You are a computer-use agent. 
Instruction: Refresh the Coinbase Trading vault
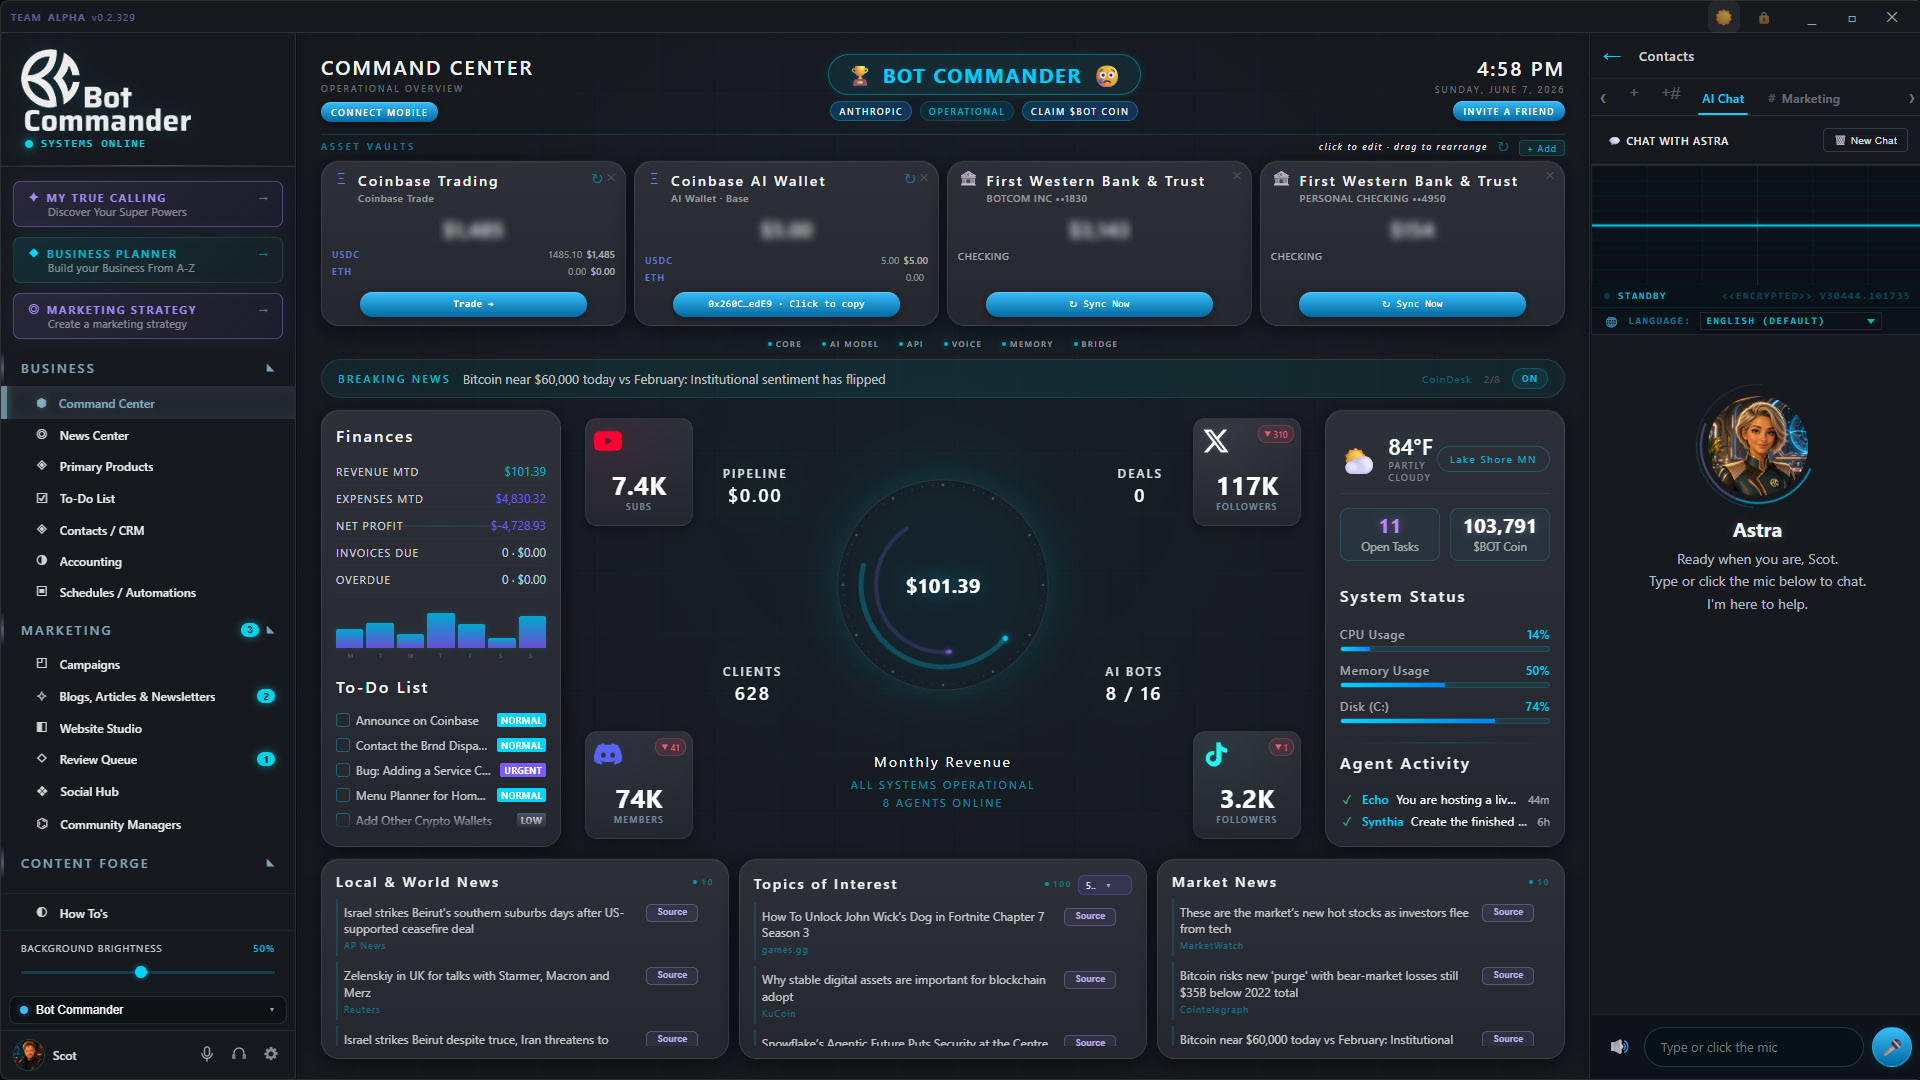pos(597,179)
